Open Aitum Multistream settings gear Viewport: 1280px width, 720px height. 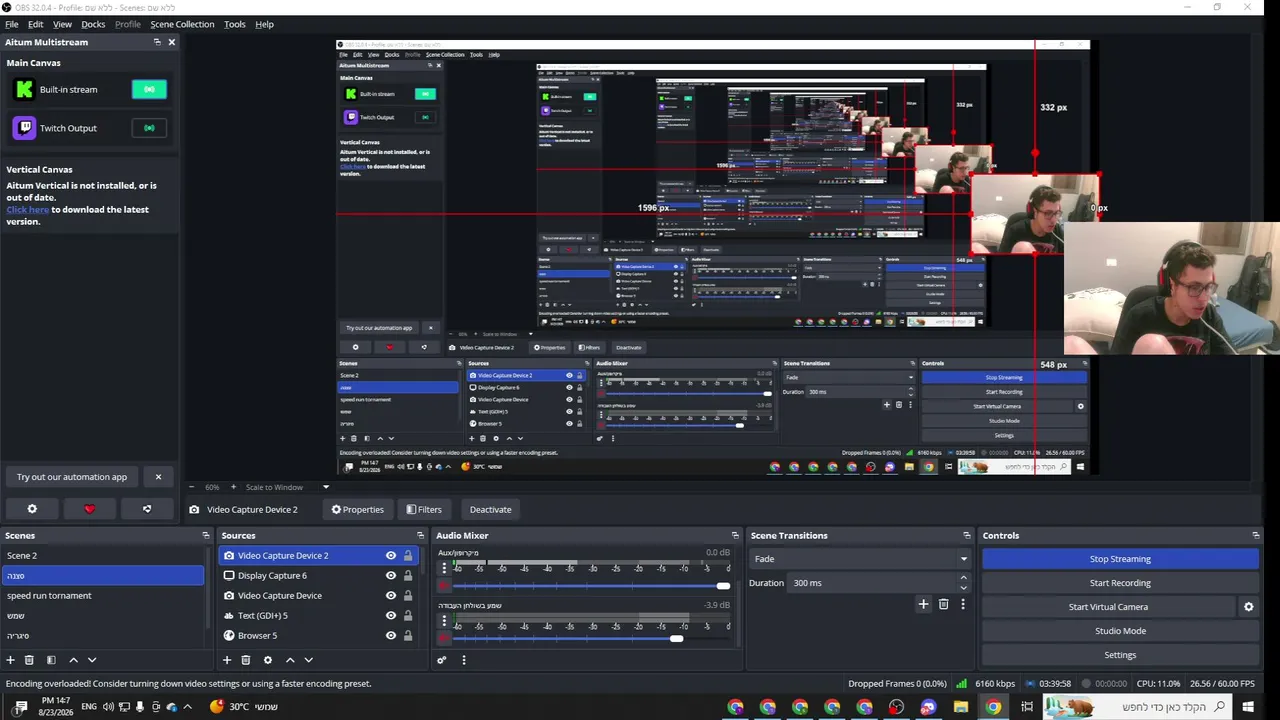click(32, 509)
